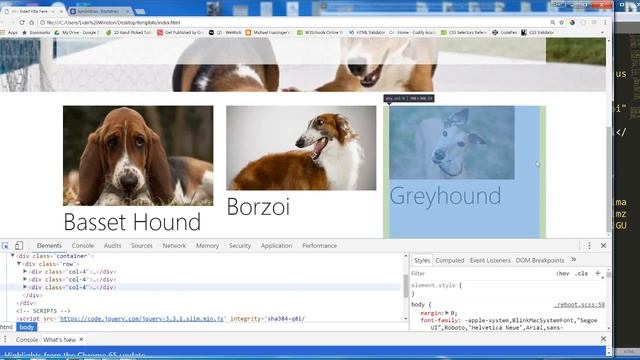Open the Get Published bookmark
The image size is (640, 360).
tap(180, 32)
